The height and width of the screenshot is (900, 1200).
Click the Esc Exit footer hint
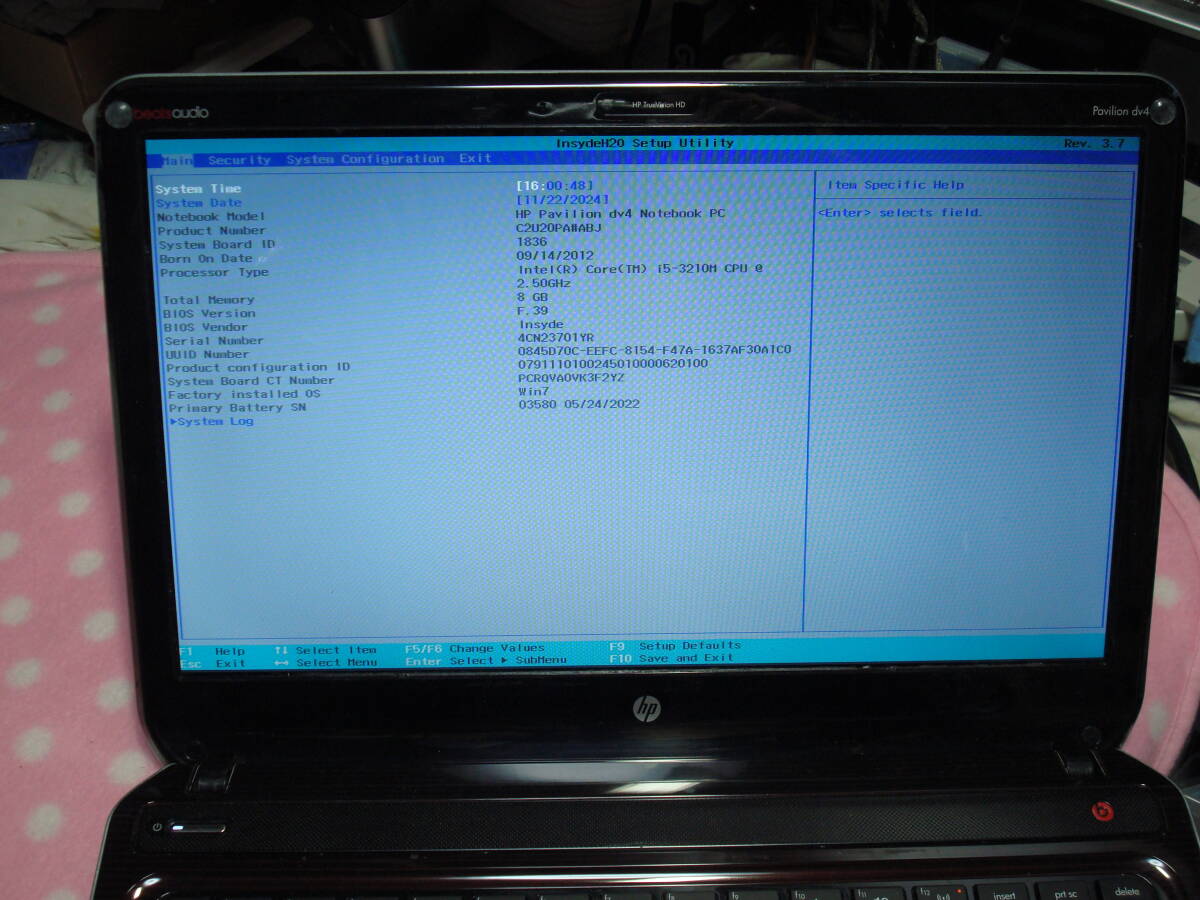coord(212,664)
